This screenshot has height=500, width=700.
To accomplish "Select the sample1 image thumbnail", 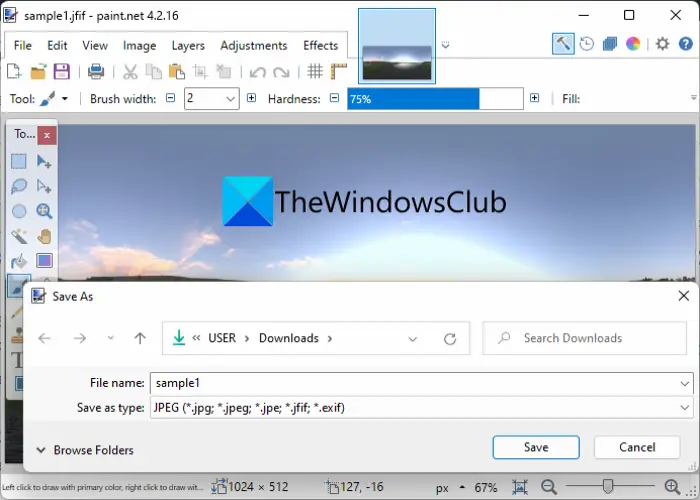I will tap(397, 46).
